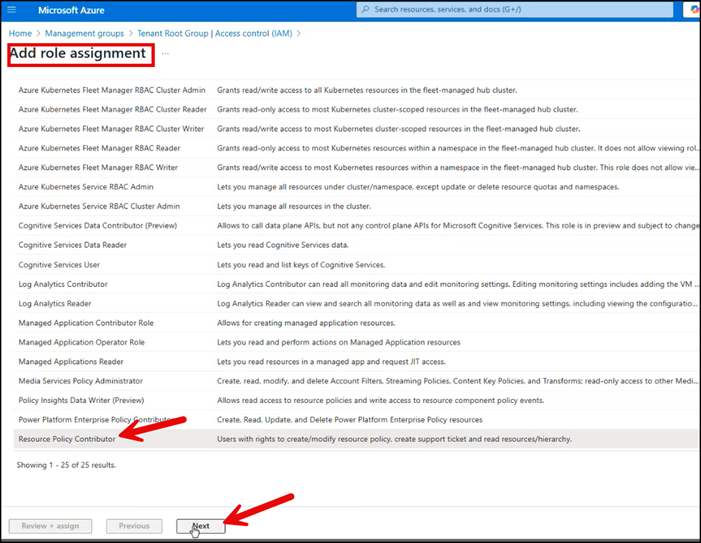Select Azure Kubernetes Fleet Manager RBAC Writer role
701x543 pixels.
pos(98,168)
